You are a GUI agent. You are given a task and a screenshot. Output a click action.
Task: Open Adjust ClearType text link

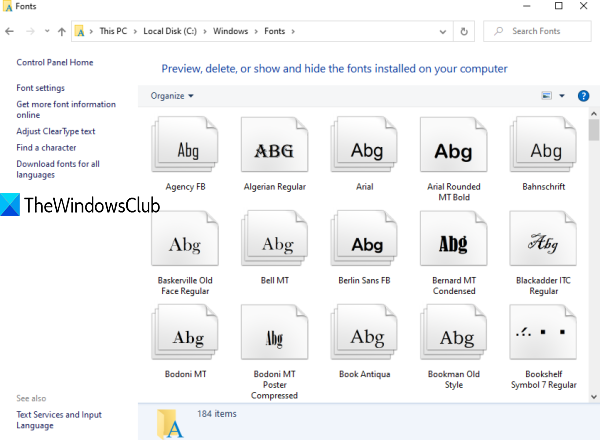coord(55,131)
